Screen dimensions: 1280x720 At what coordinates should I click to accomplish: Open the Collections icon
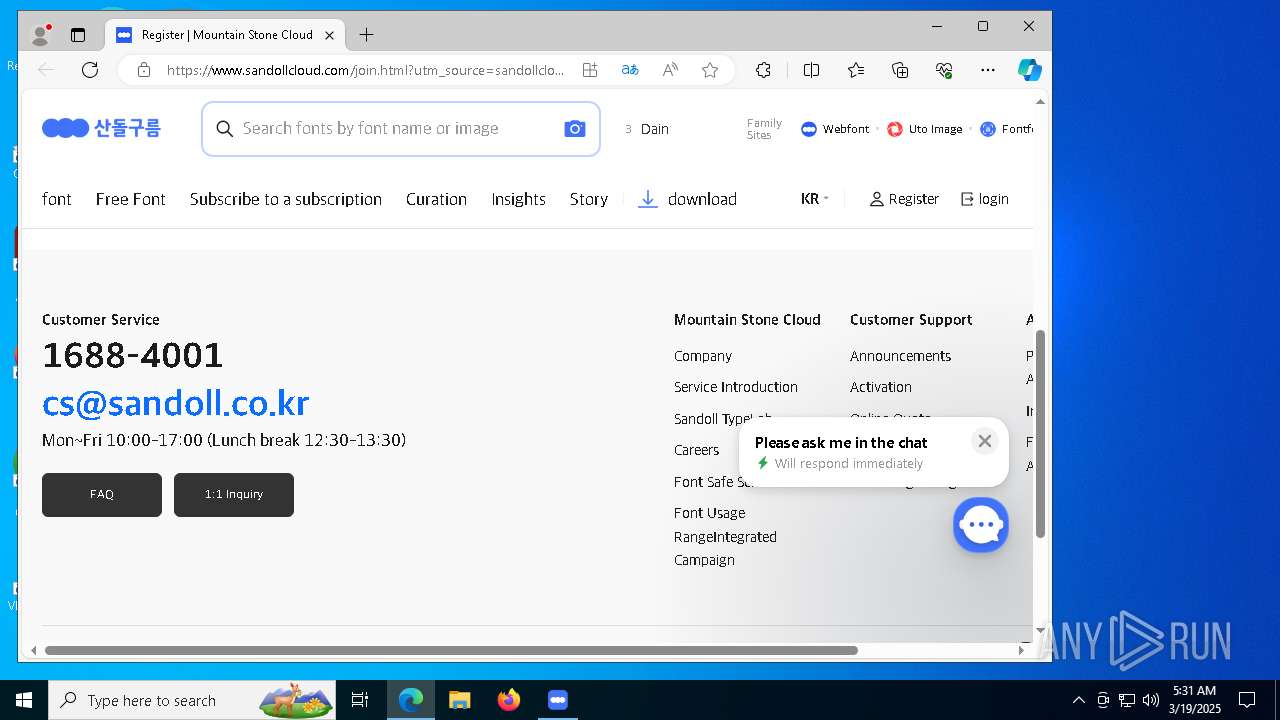pos(900,70)
